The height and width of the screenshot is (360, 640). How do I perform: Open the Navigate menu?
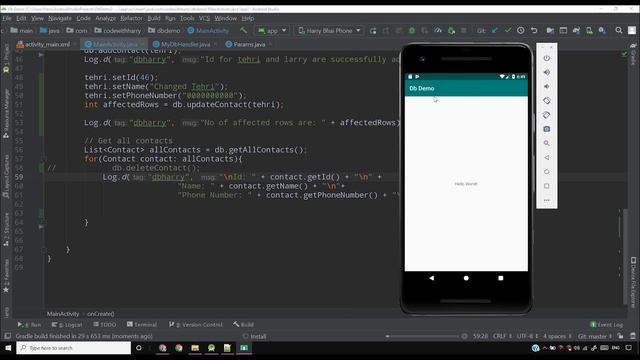(x=60, y=18)
